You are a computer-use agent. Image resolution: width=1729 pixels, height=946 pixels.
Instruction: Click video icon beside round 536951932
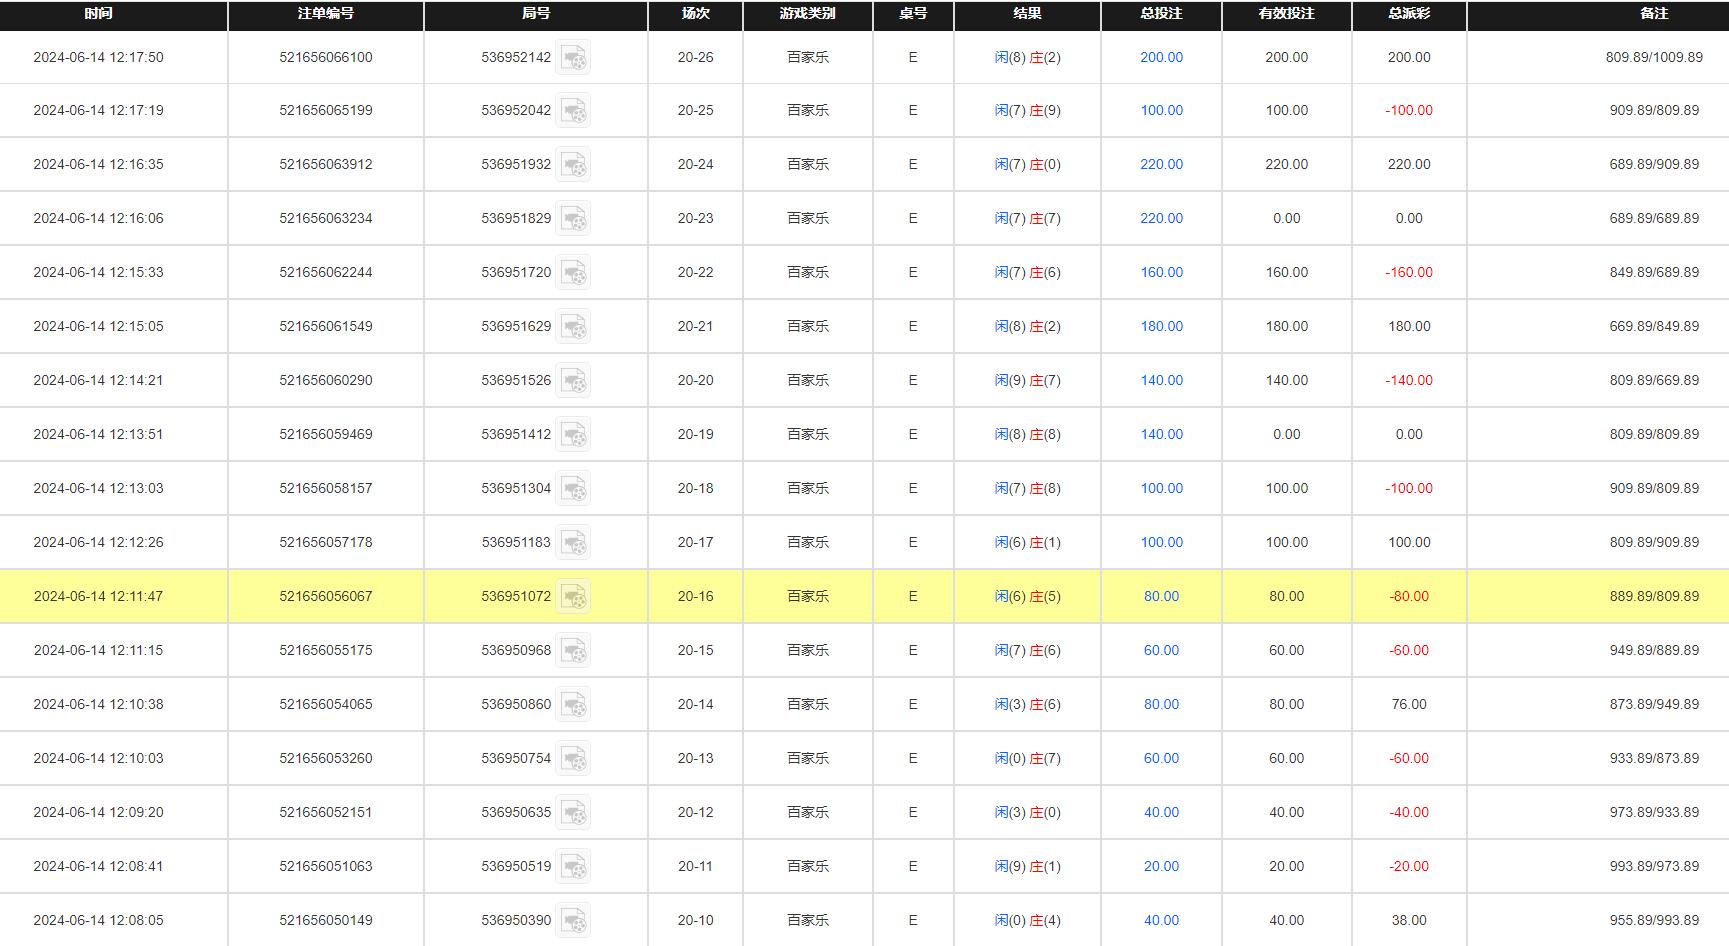[573, 165]
